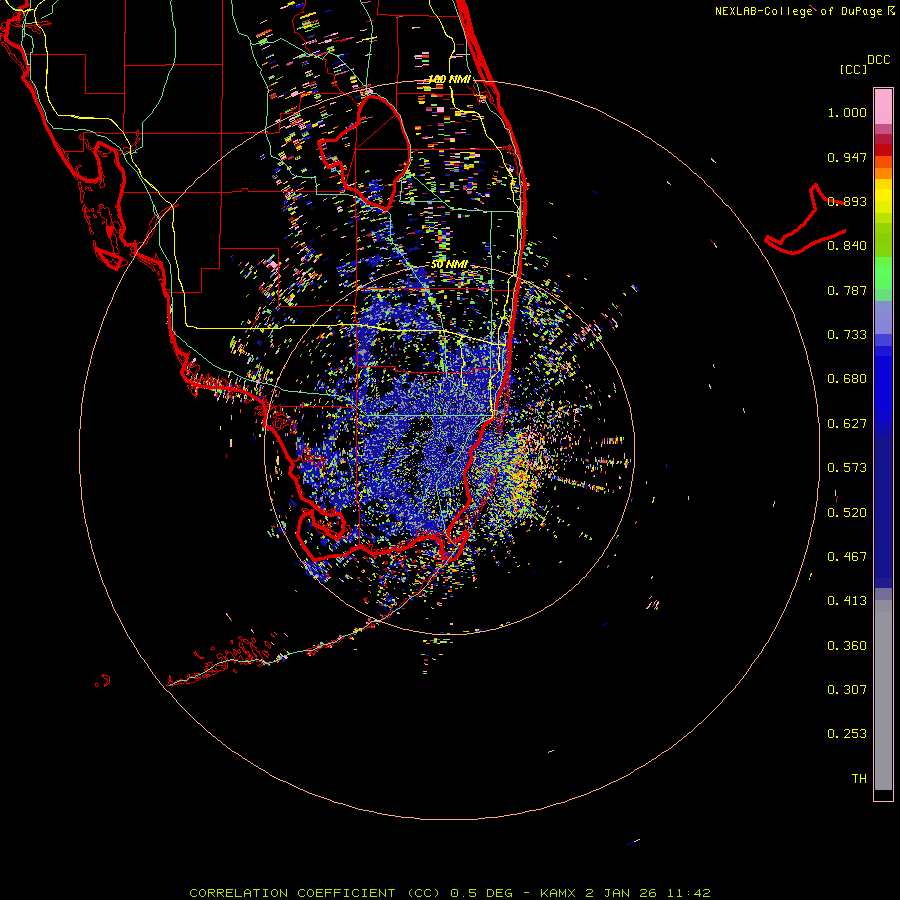The image size is (900, 900).
Task: Click the 0.947 color scale value
Action: pos(847,157)
